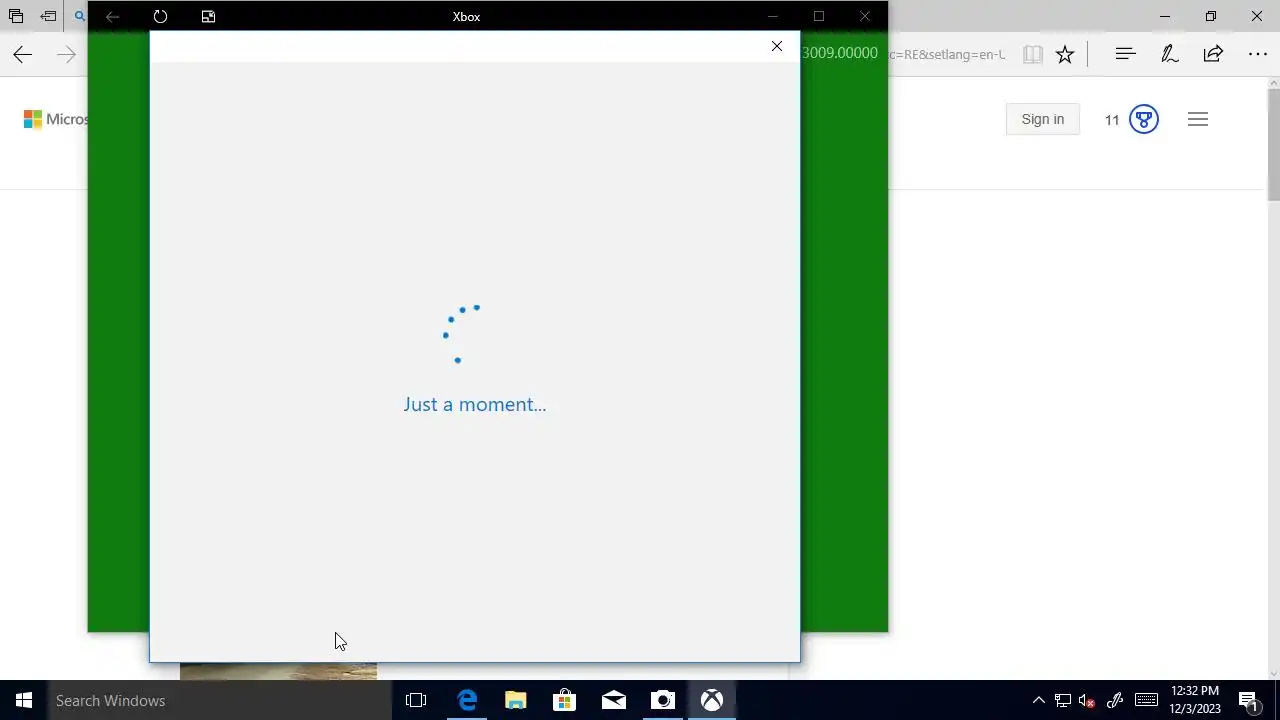Screen dimensions: 1280x720
Task: Click the Xbox app taskbar icon
Action: pyautogui.click(x=712, y=700)
